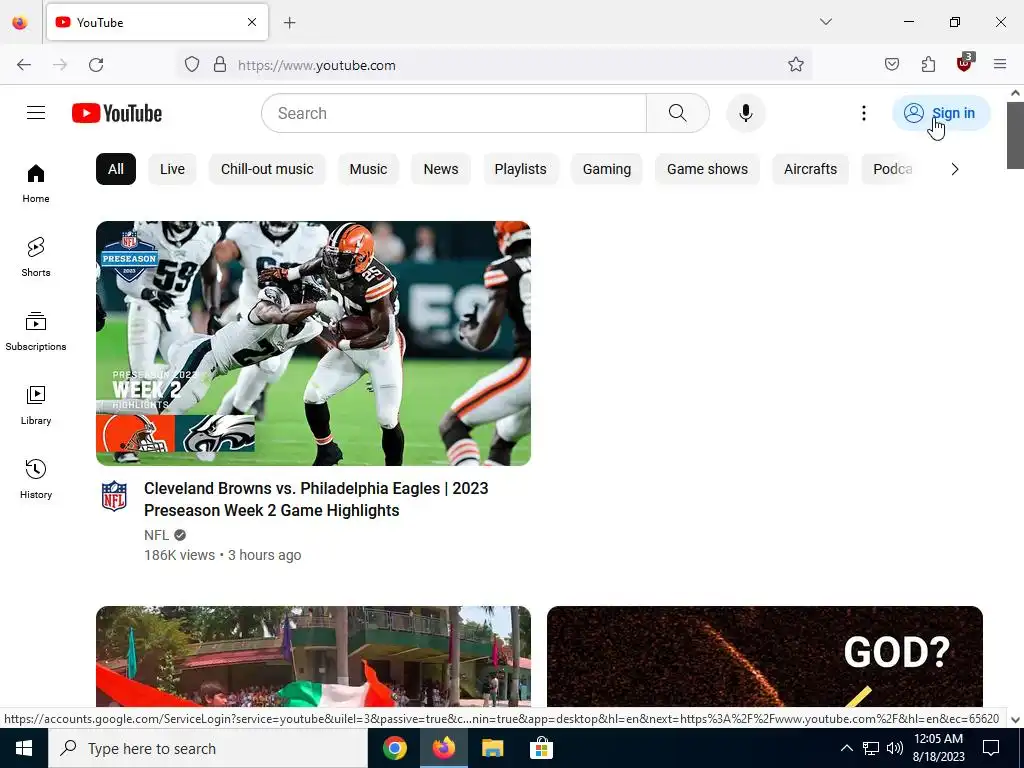Open Firefox application menu

[1000, 65]
